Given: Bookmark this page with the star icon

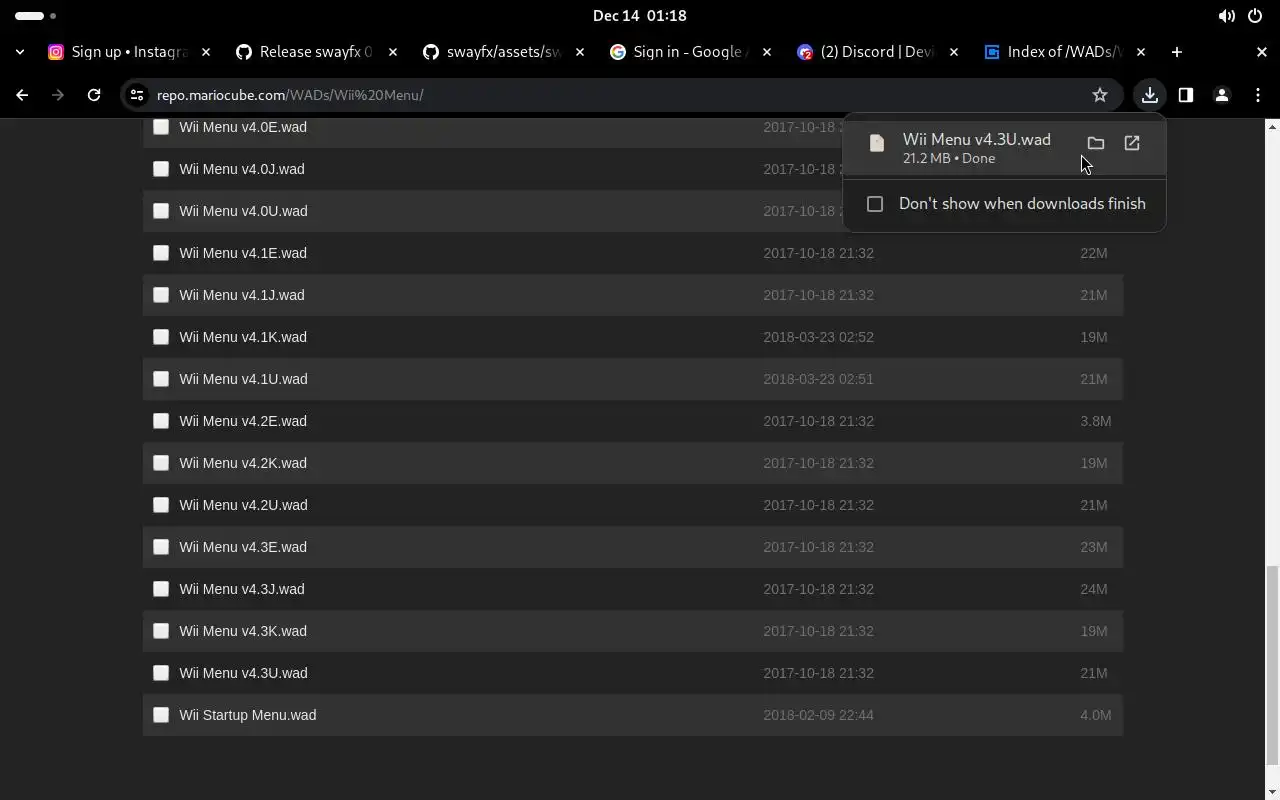Looking at the screenshot, I should [x=1100, y=95].
